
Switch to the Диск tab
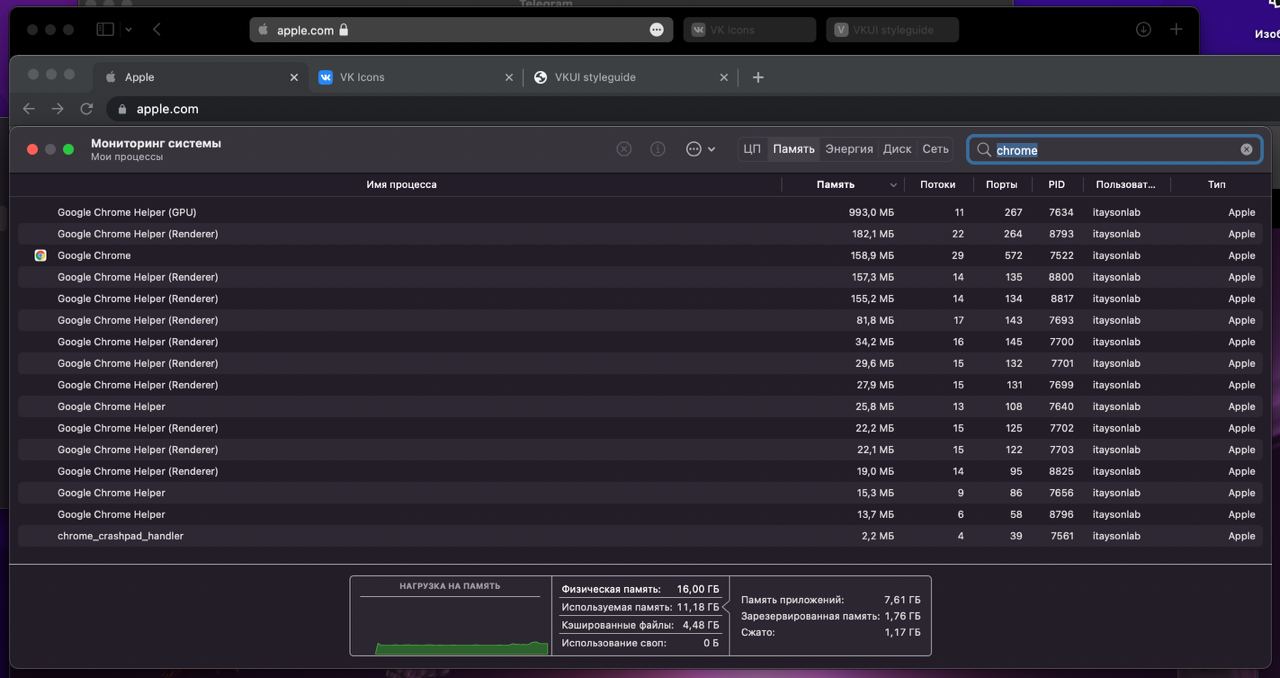pyautogui.click(x=897, y=149)
